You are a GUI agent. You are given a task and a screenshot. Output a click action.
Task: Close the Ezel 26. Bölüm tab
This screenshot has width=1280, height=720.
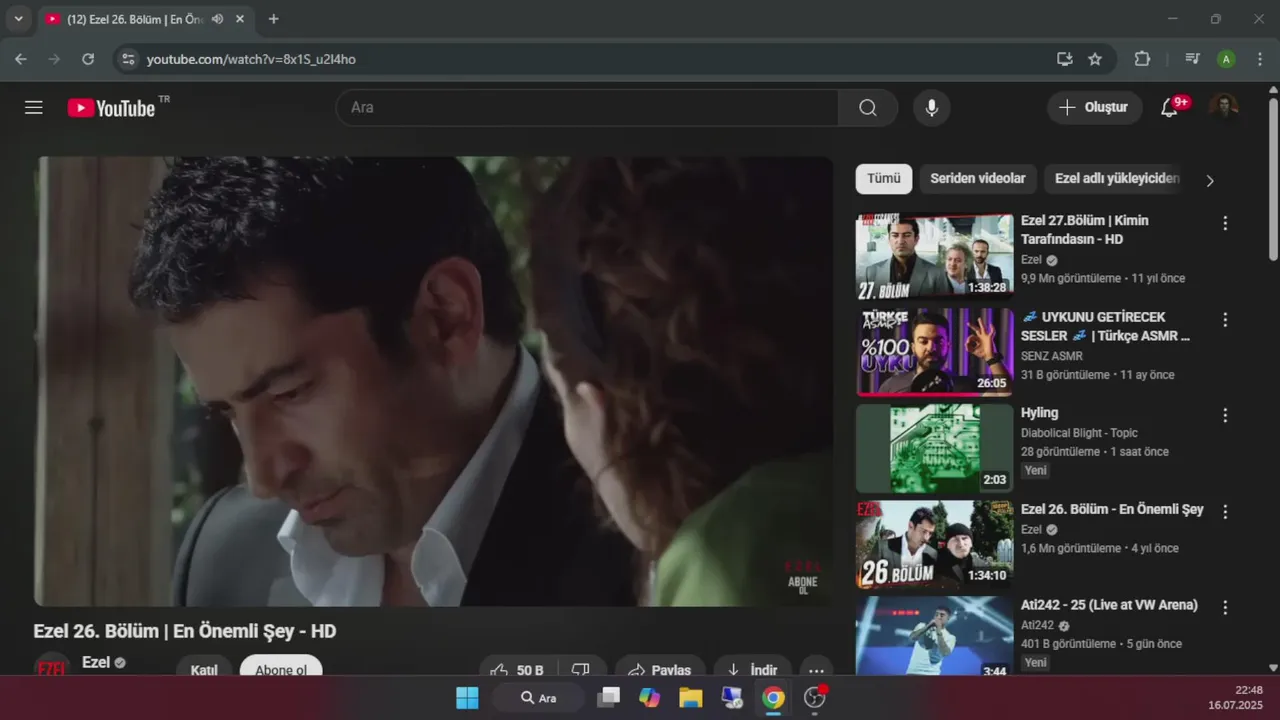[x=240, y=19]
